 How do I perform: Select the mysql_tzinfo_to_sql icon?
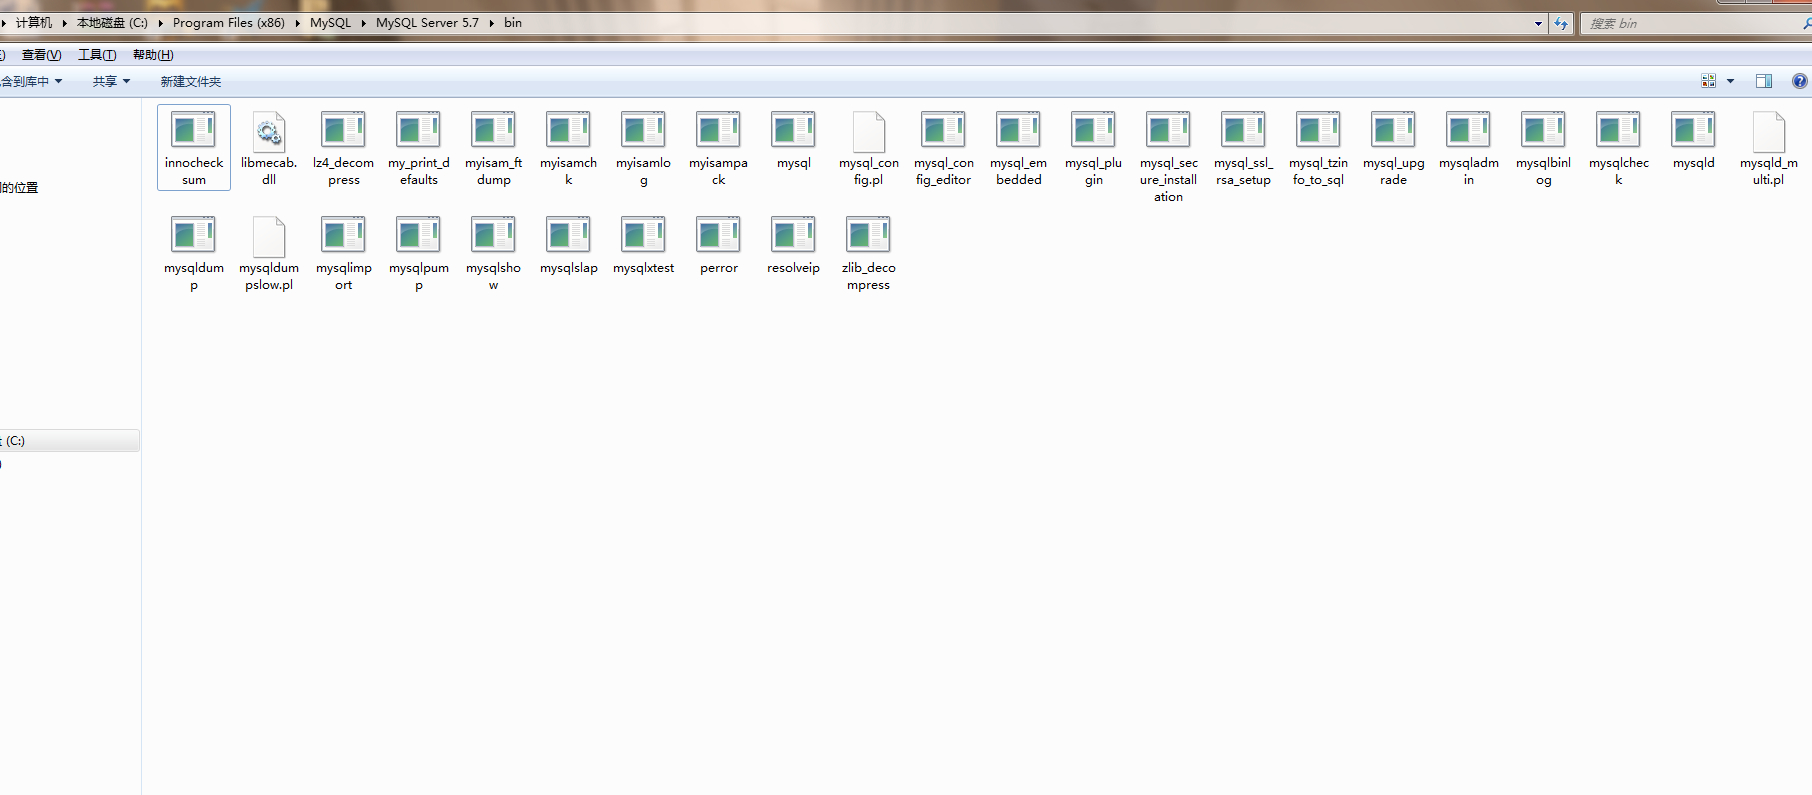[x=1319, y=131]
